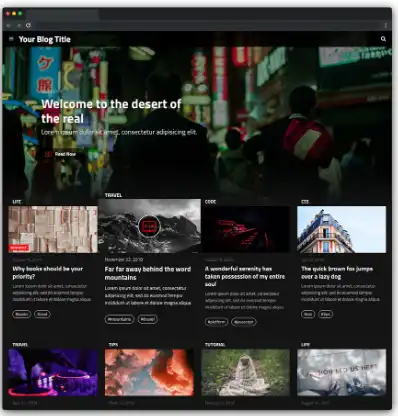Open the blog search icon

tap(383, 39)
